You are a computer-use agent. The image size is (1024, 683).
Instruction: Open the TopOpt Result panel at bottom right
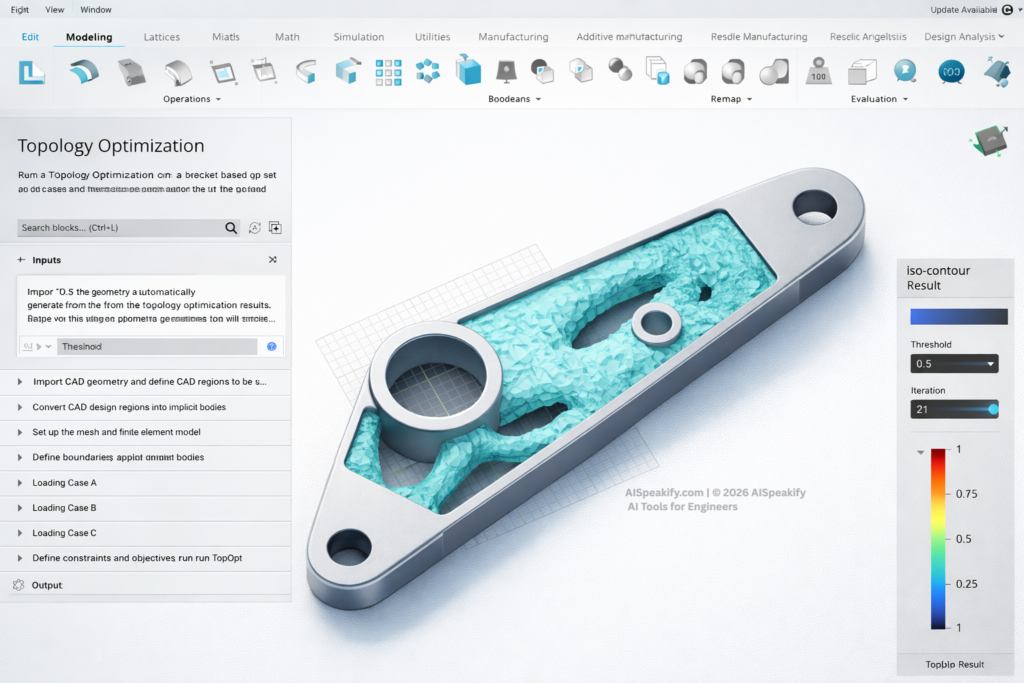point(955,664)
